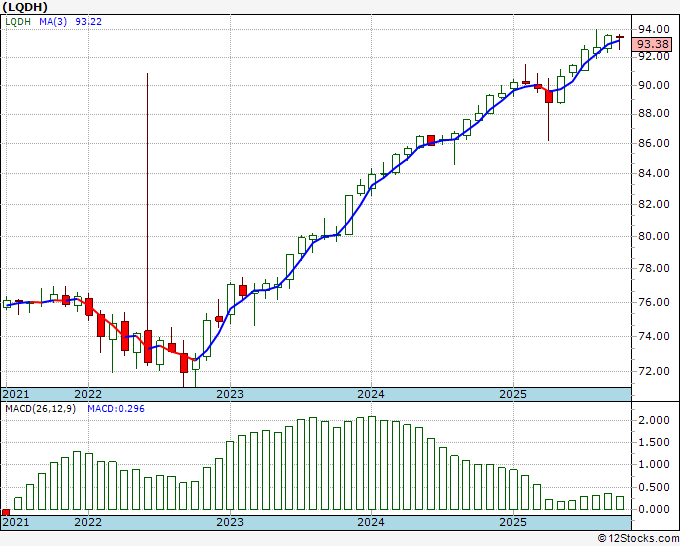Click the (LQDH) chart title
The width and height of the screenshot is (680, 546).
tap(25, 7)
